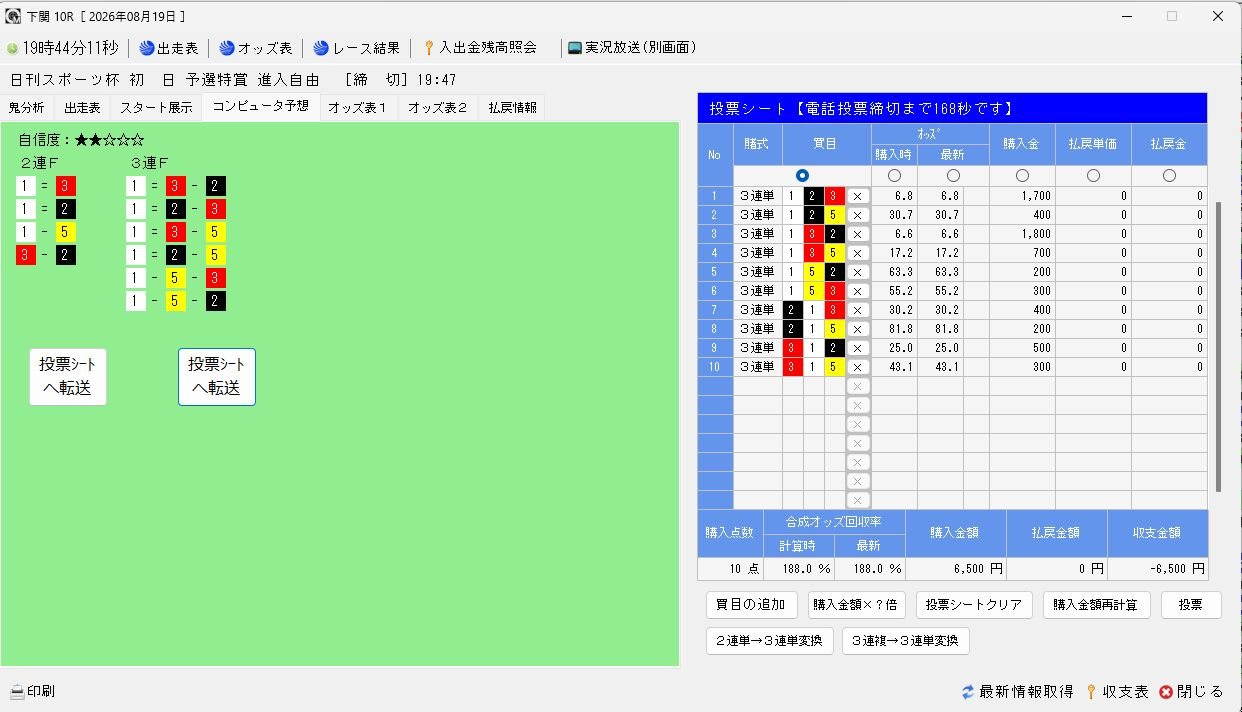This screenshot has height=712, width=1242.
Task: Click the betting sheet vertical scrollbar
Action: (1218, 346)
